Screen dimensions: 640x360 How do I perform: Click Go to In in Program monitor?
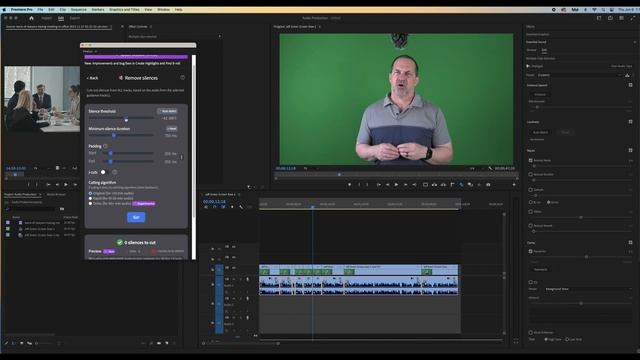(378, 185)
